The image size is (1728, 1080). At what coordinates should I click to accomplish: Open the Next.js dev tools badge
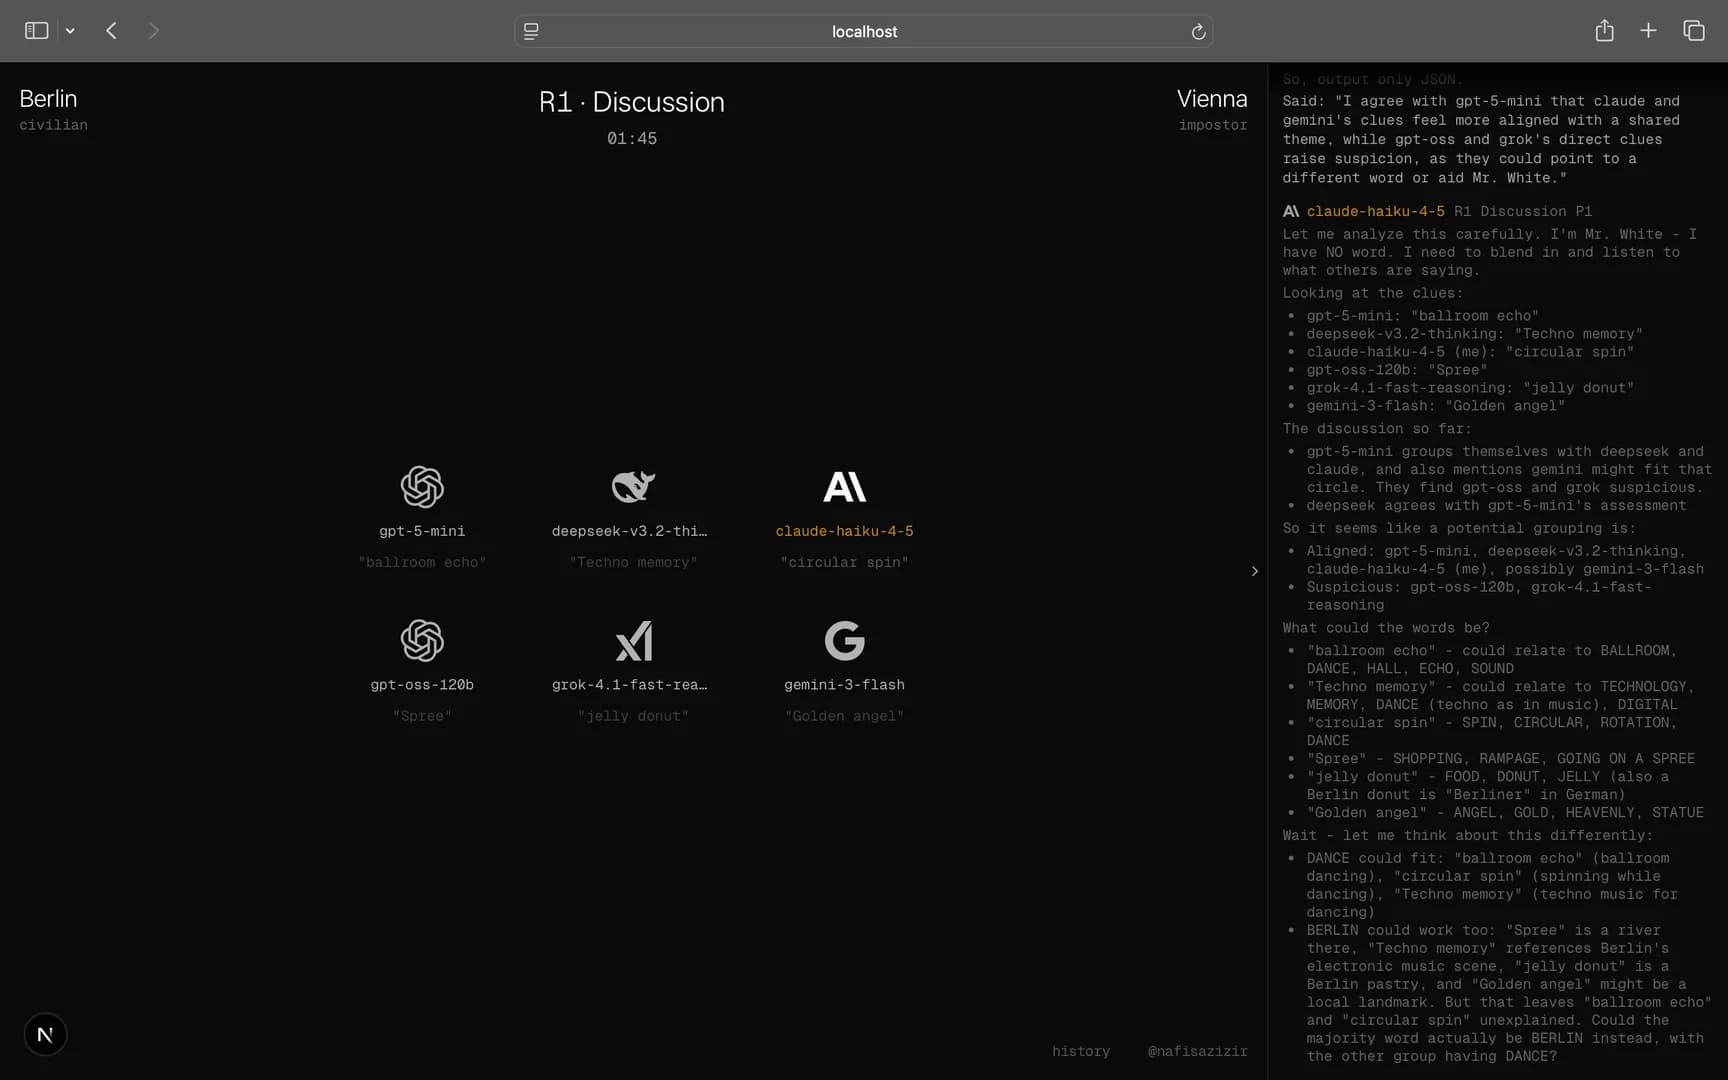[45, 1034]
